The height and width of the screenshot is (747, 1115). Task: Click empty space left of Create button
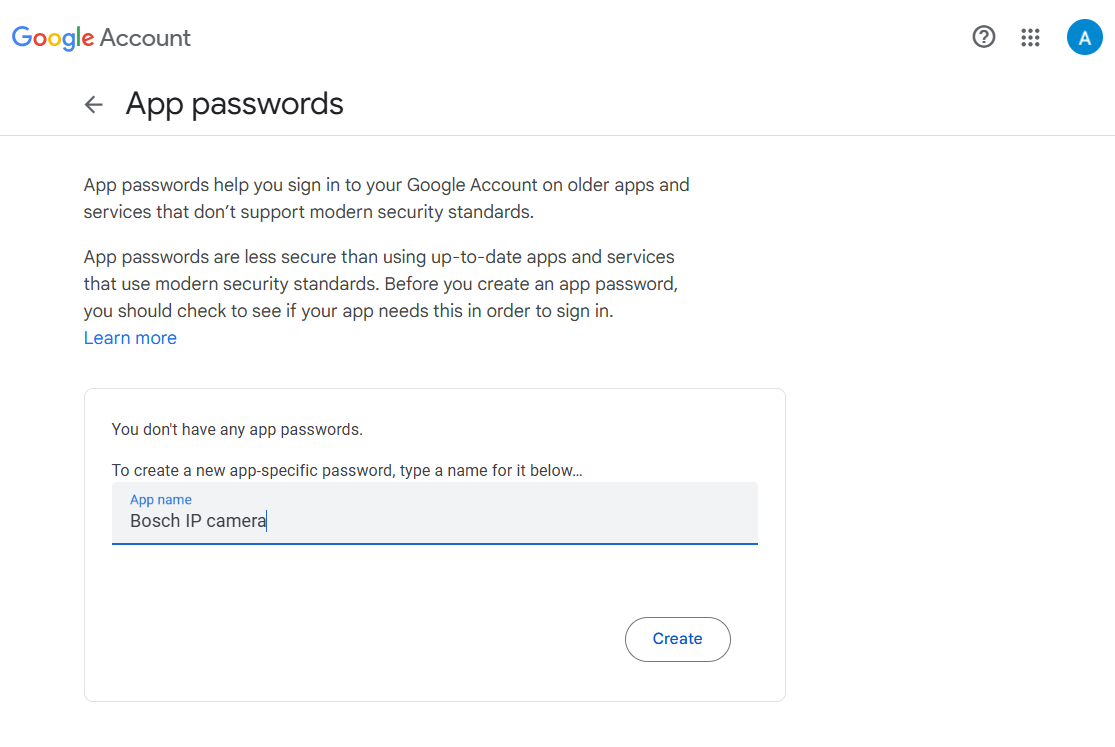click(400, 639)
